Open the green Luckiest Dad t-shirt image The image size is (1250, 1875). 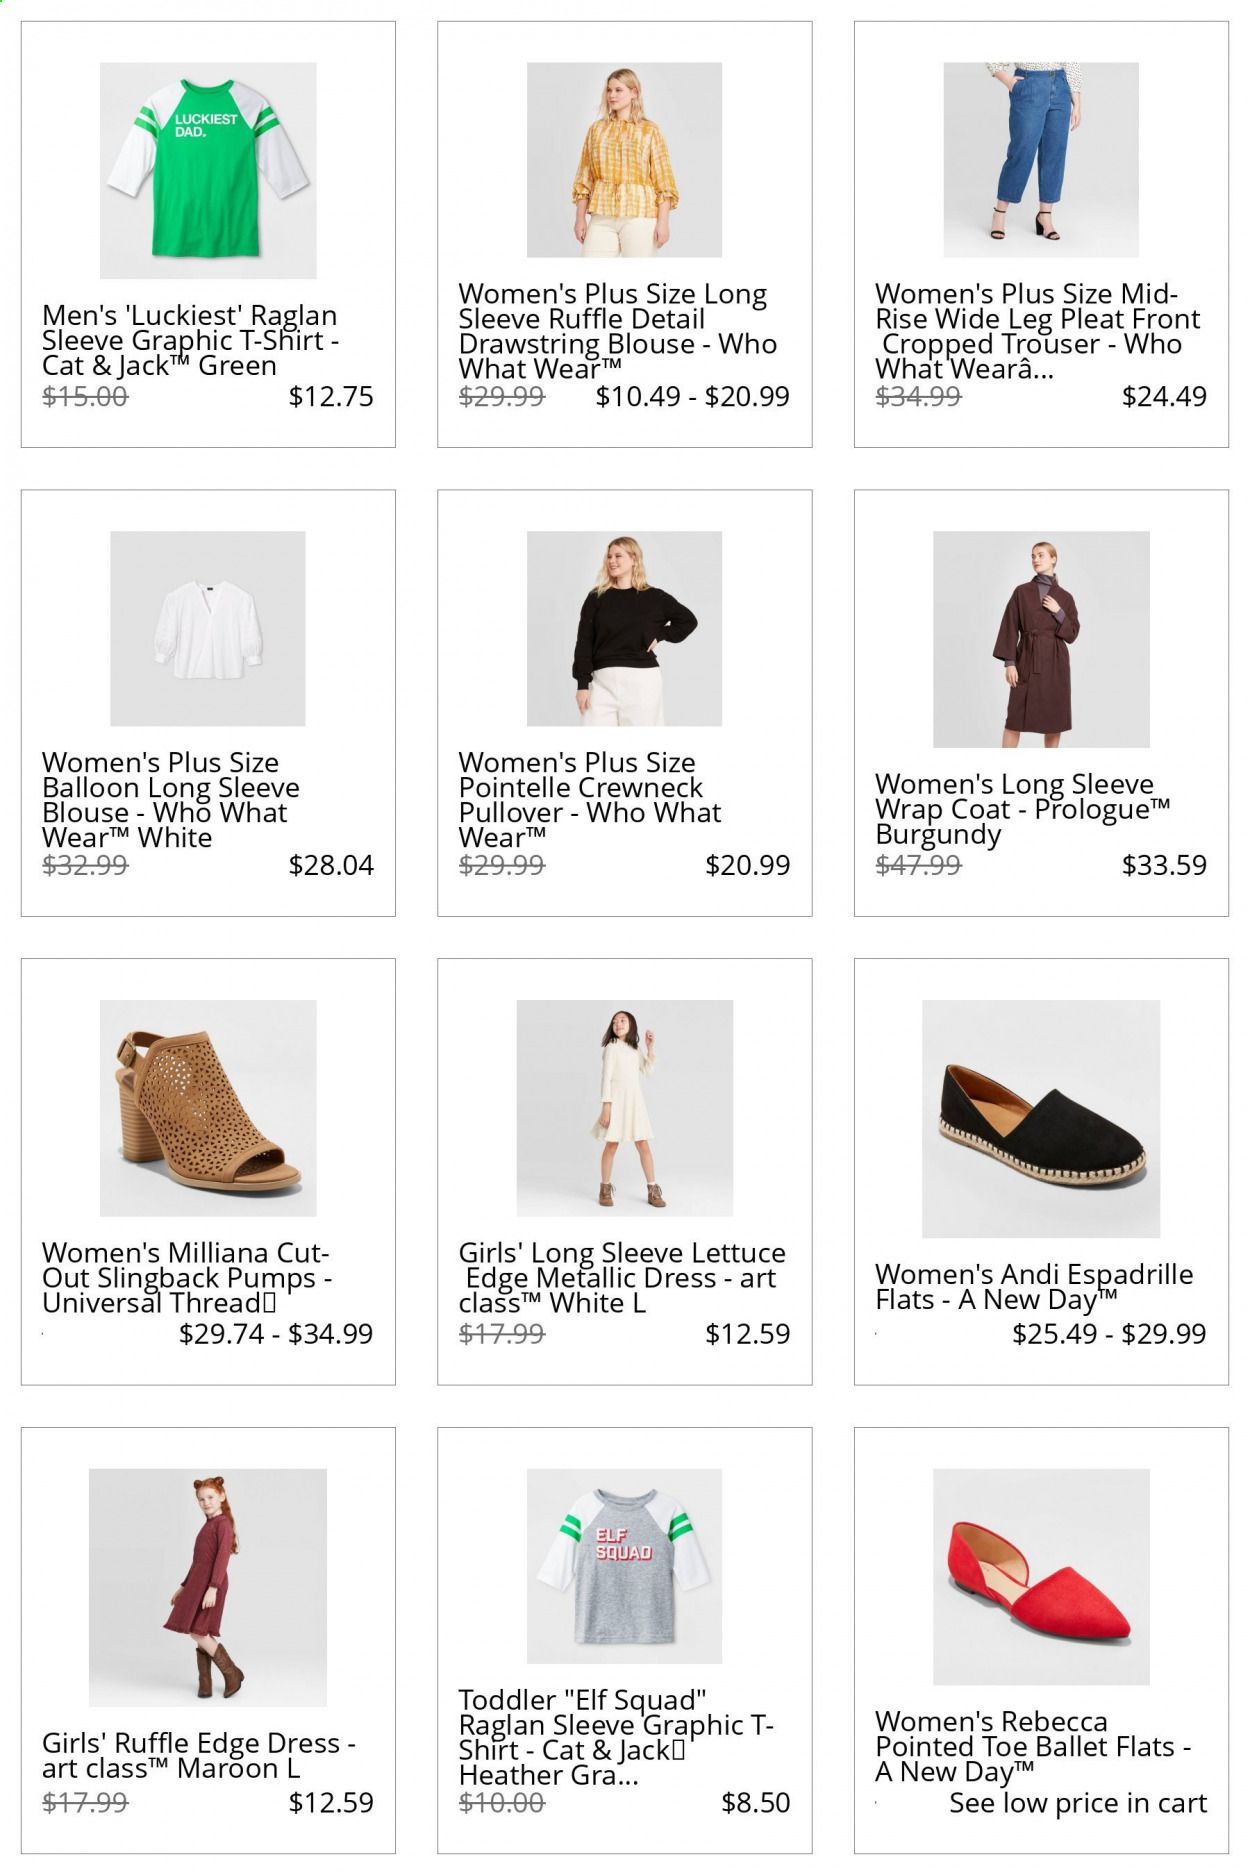[x=208, y=170]
